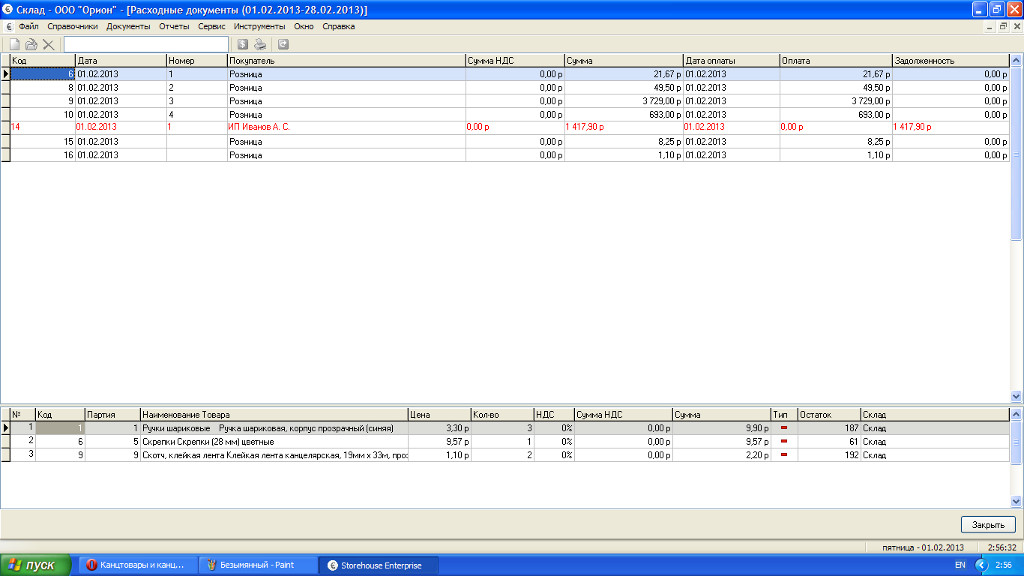
Task: Sort documents by Покупатель column header
Action: pyautogui.click(x=345, y=60)
